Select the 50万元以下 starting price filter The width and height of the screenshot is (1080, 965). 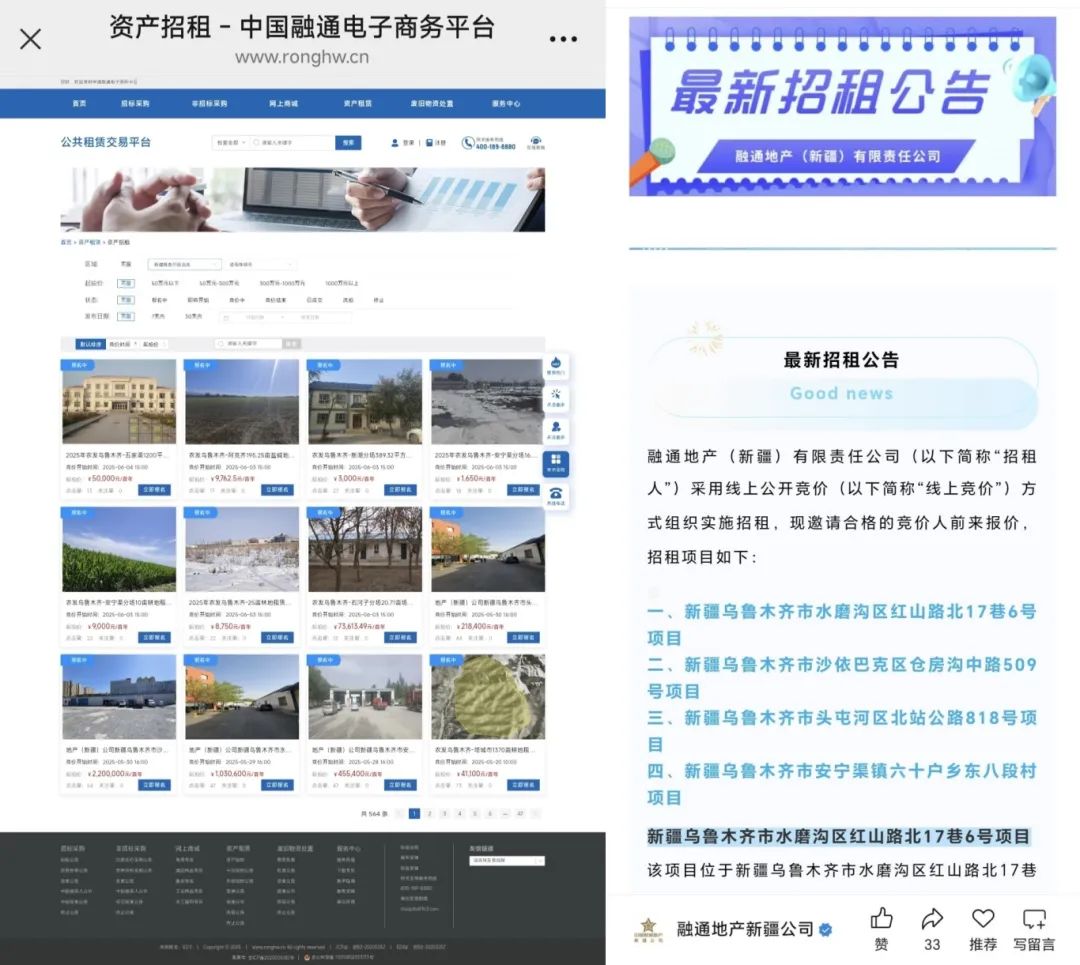pyautogui.click(x=163, y=283)
